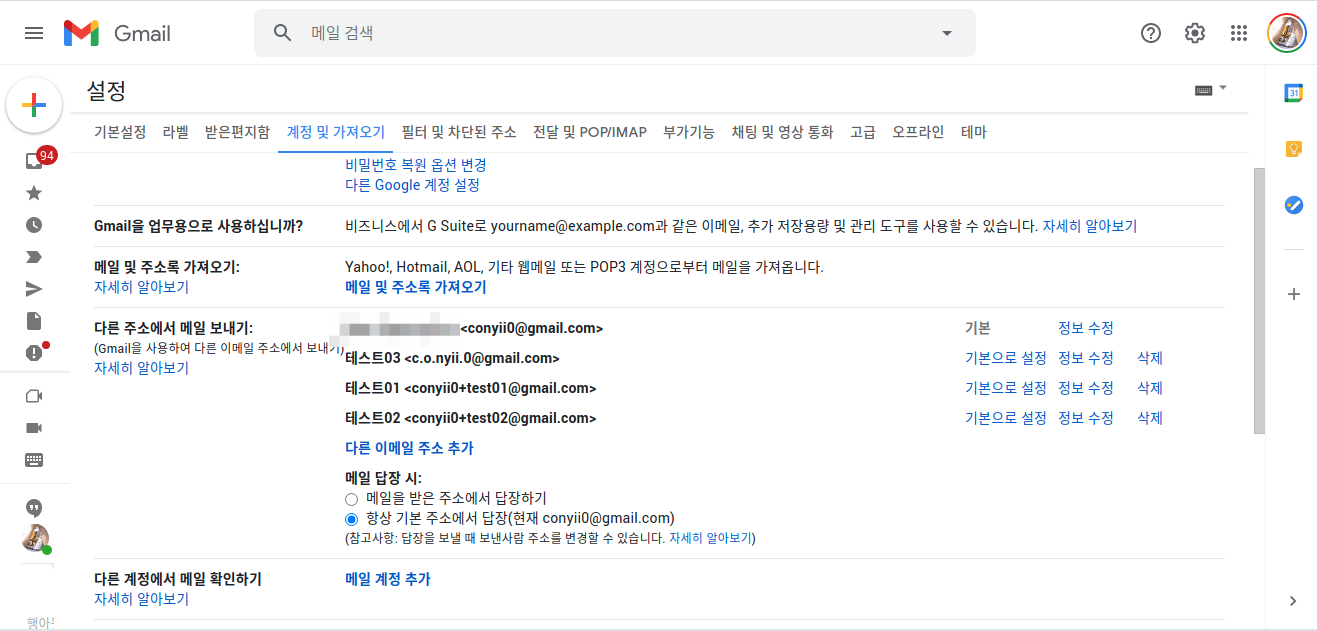This screenshot has width=1317, height=631.
Task: Delete the 테스트01 send-as address
Action: click(x=1148, y=387)
